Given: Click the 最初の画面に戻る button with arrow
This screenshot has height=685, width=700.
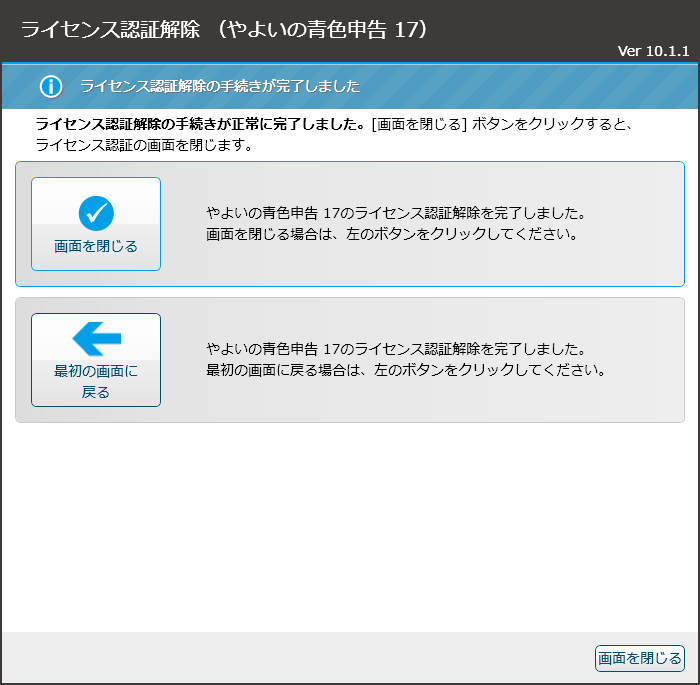Looking at the screenshot, I should (x=96, y=360).
